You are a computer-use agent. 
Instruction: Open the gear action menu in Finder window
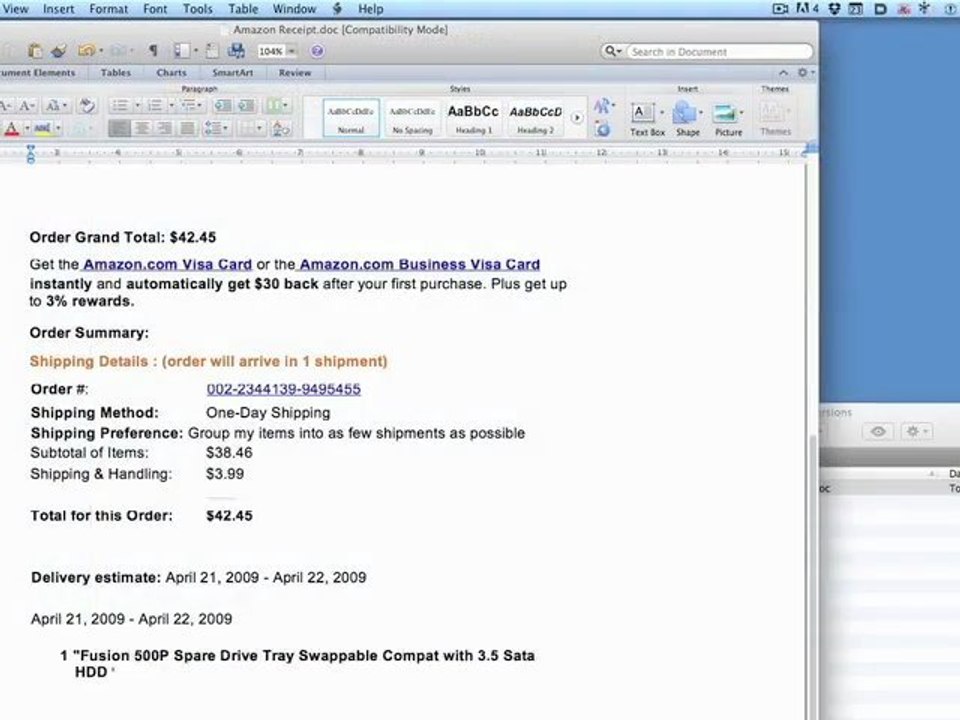(x=916, y=432)
